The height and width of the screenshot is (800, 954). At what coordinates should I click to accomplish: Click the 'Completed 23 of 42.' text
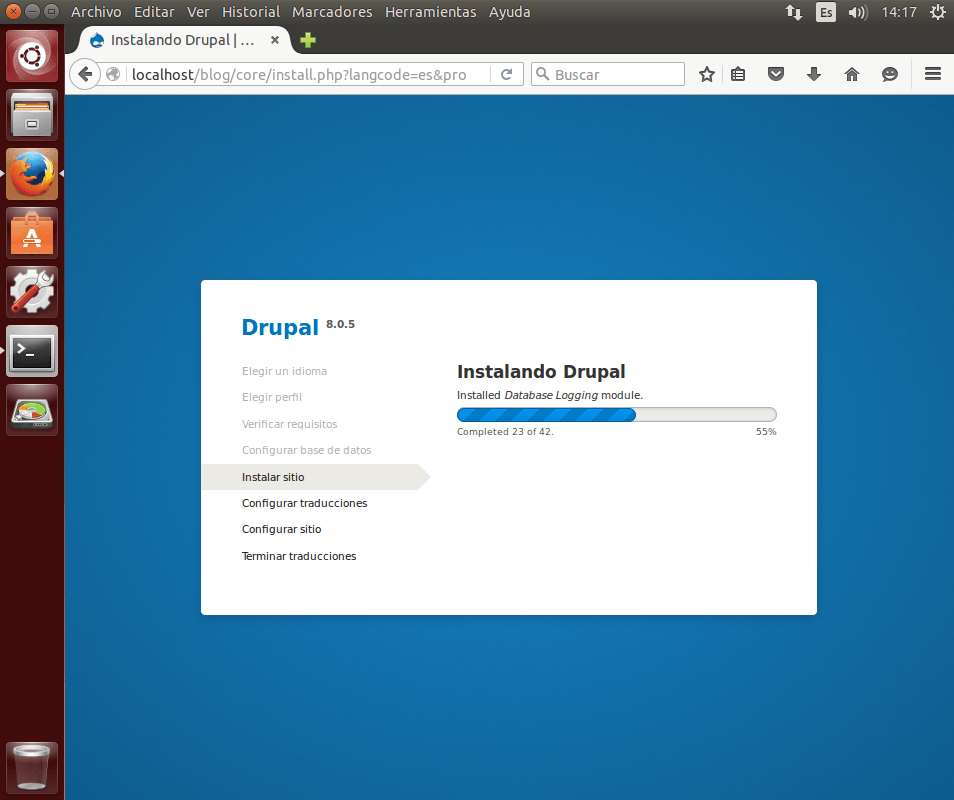point(505,432)
